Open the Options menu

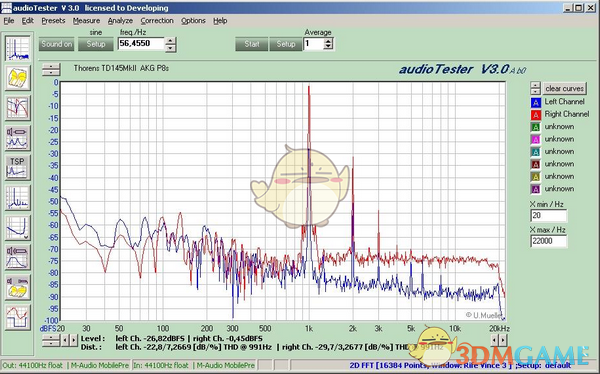click(193, 21)
